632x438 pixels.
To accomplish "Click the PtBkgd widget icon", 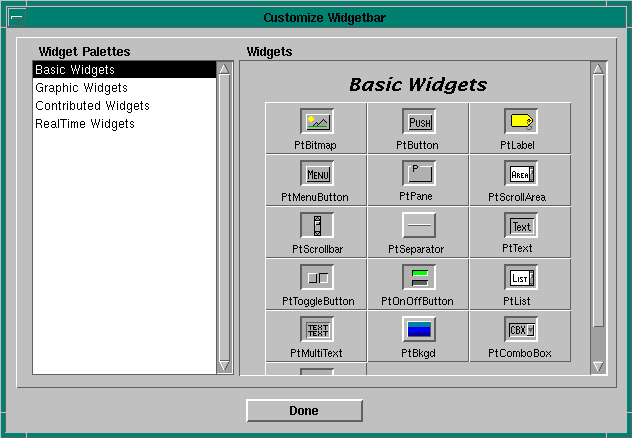I will [x=419, y=330].
